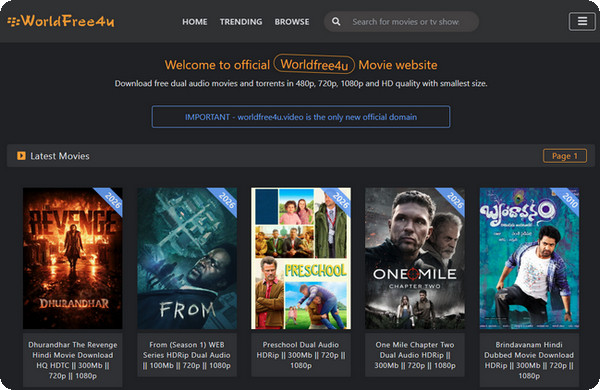Screen dimensions: 600x390
Task: Go to HOME
Action: click(x=195, y=22)
